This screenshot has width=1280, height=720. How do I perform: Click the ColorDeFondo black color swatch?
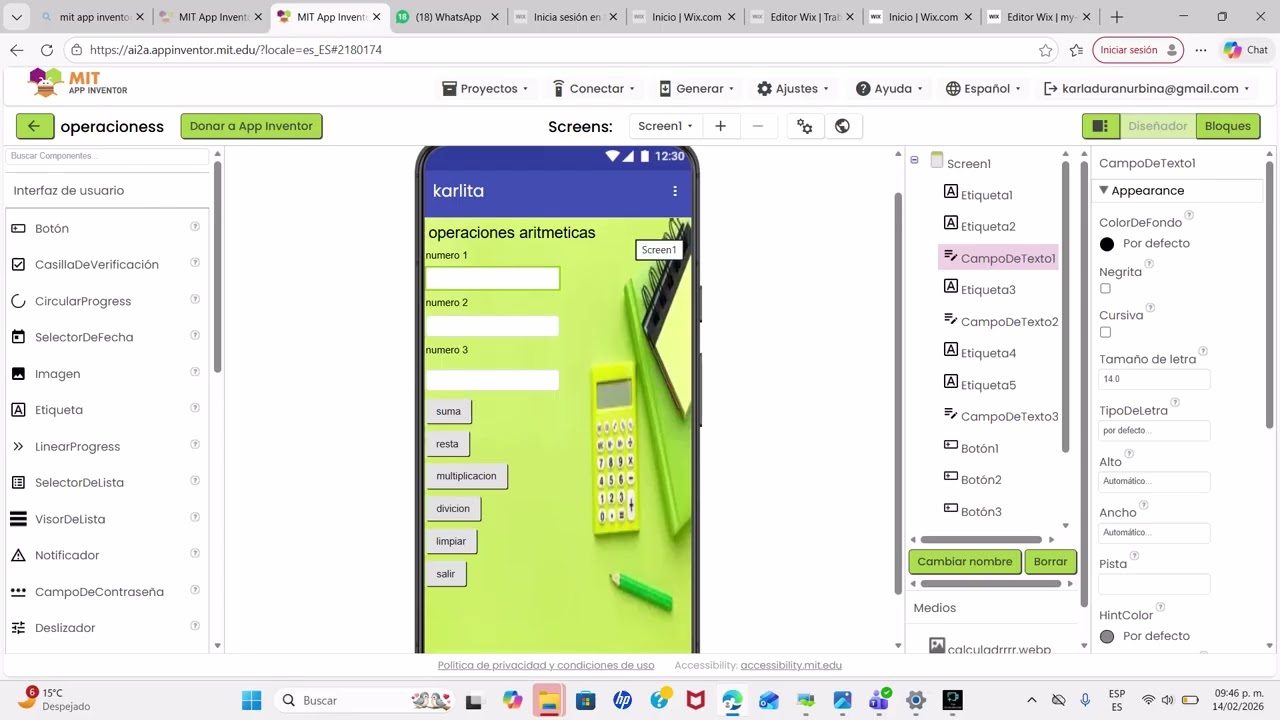1107,244
